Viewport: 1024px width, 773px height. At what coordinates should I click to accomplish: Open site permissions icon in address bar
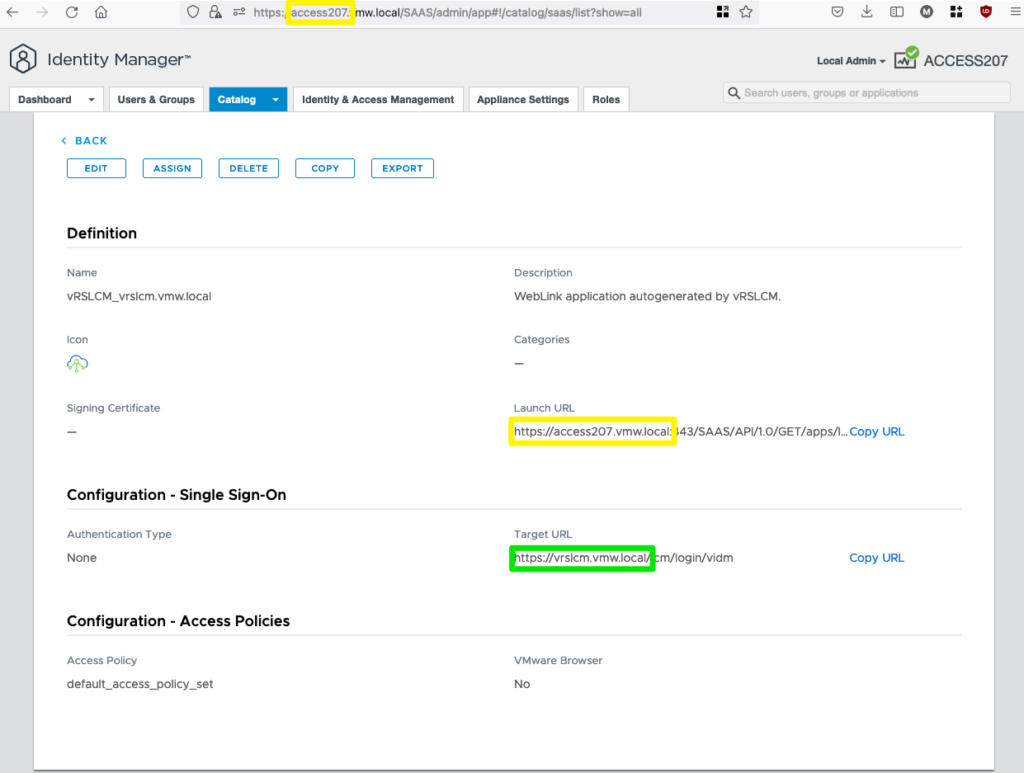239,12
